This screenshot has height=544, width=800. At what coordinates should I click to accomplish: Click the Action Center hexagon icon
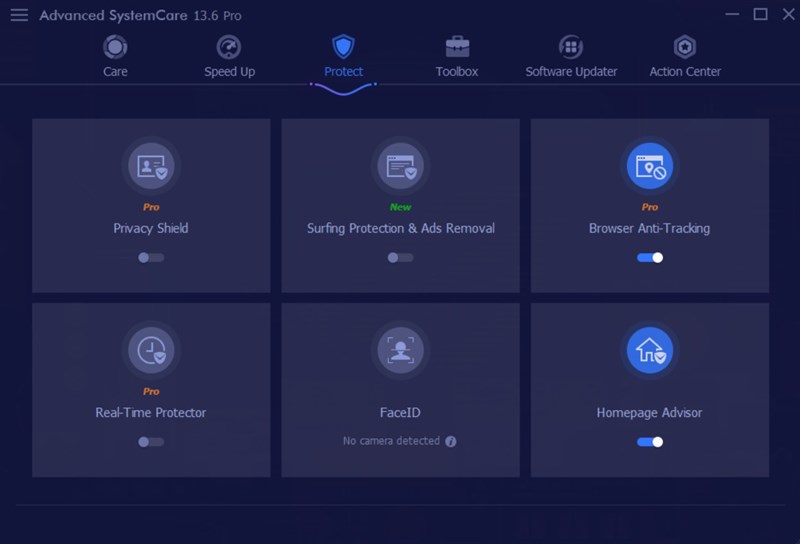(685, 47)
